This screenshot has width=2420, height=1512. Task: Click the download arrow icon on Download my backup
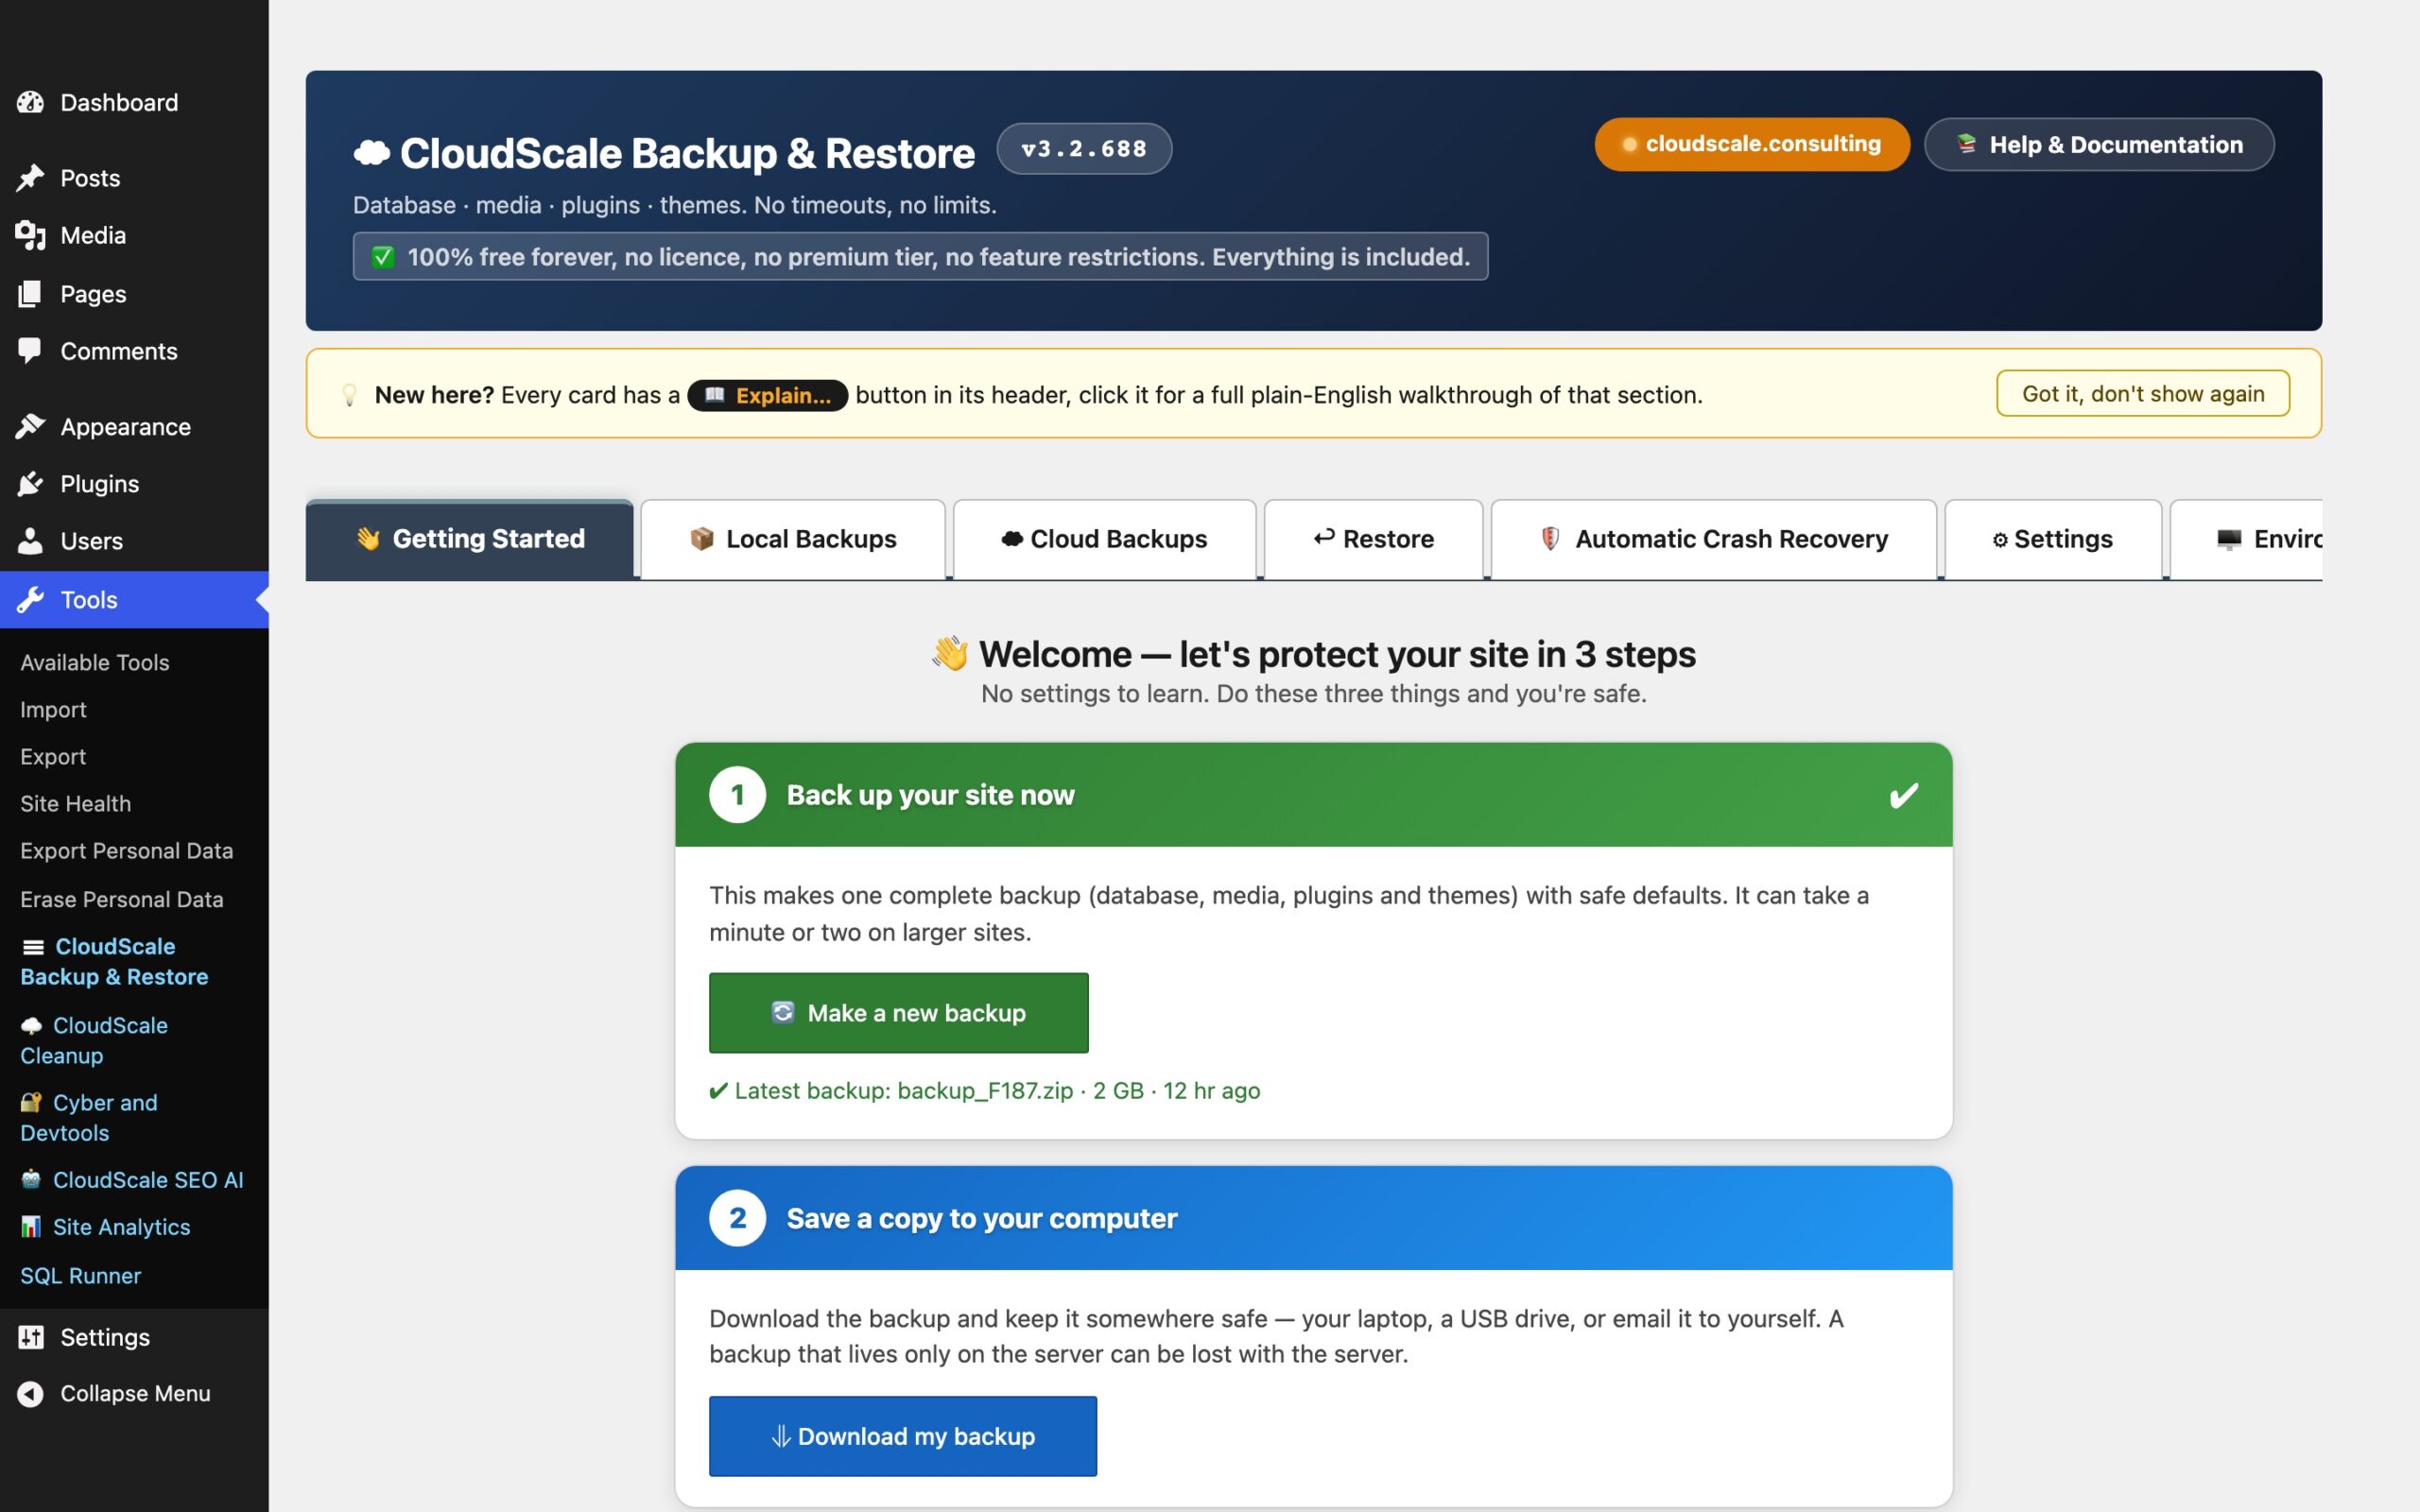pos(781,1436)
